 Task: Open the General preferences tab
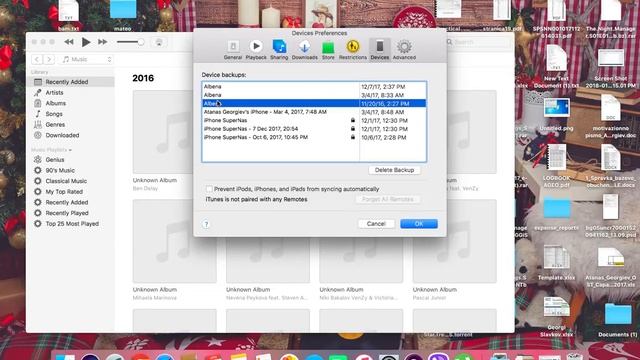(x=233, y=50)
